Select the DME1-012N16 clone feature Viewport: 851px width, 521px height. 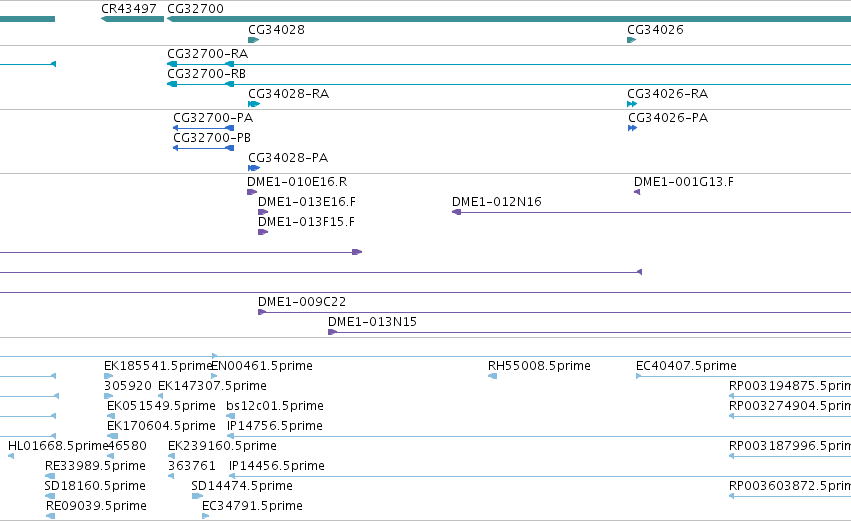[651, 212]
